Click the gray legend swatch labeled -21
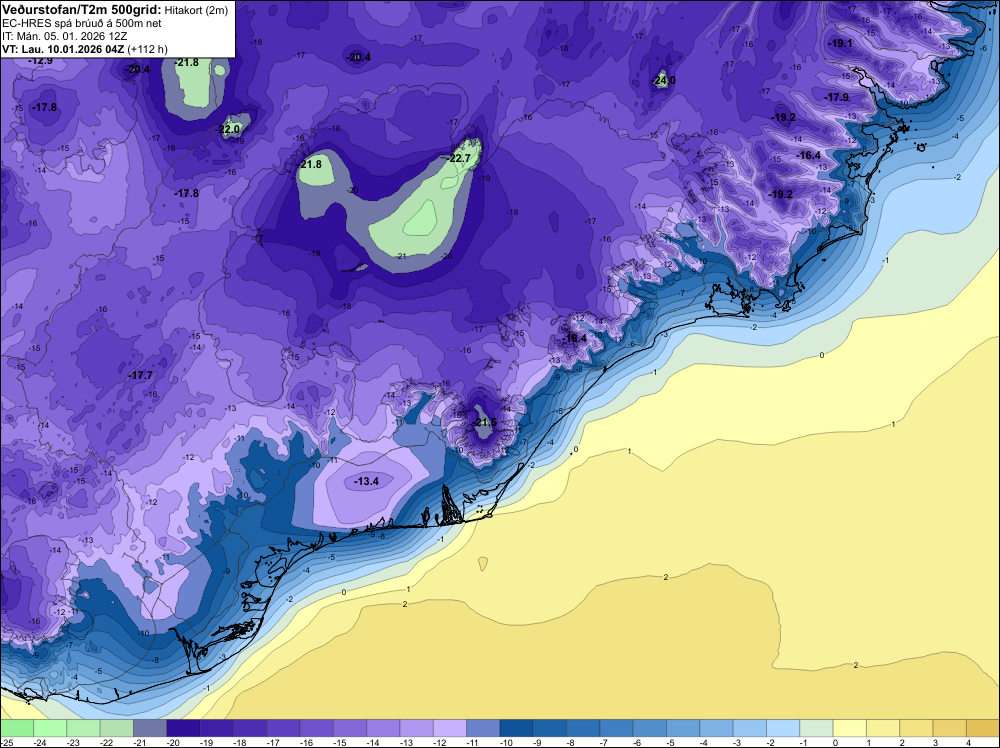This screenshot has height=748, width=1000. (150, 728)
